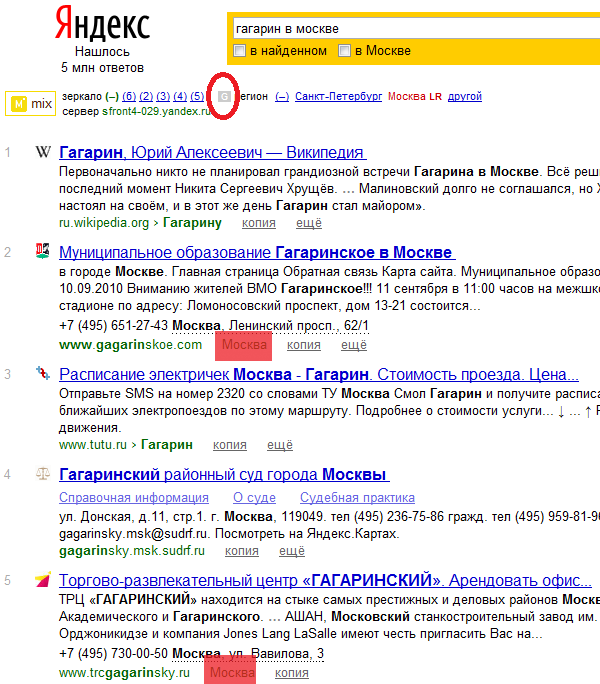Open 'Гагаринский районный суд города Москвы' result
600x684 pixels.
point(224,474)
